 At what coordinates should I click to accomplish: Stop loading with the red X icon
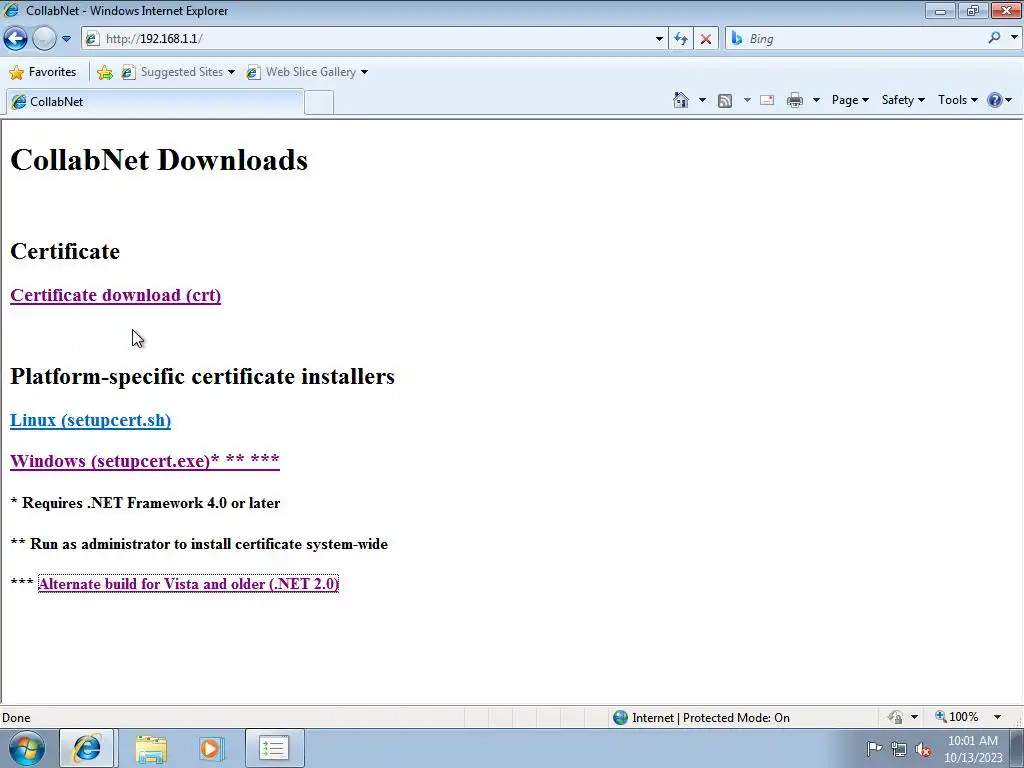pyautogui.click(x=706, y=39)
